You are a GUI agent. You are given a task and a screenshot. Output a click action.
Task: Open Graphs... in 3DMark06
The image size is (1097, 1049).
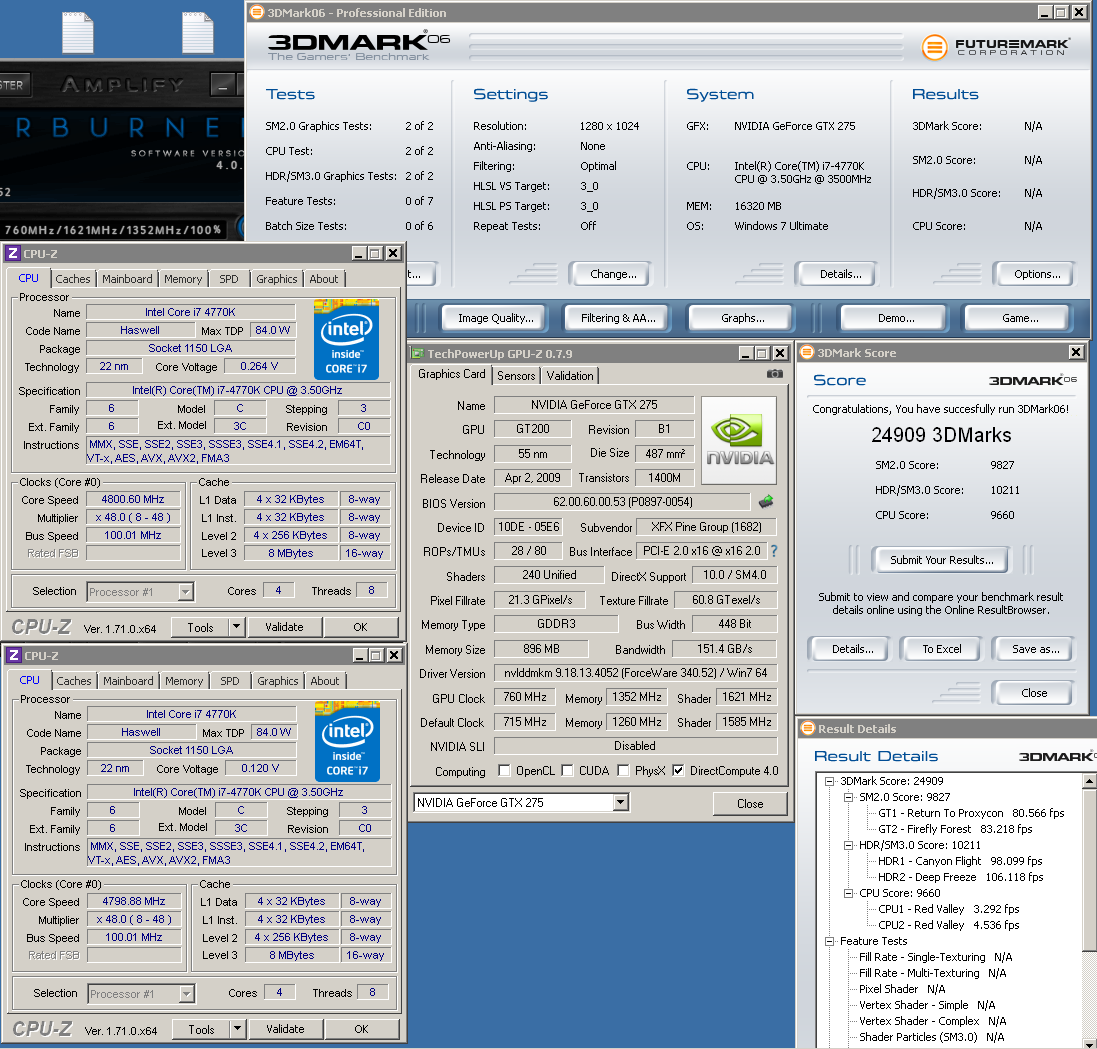click(x=742, y=318)
